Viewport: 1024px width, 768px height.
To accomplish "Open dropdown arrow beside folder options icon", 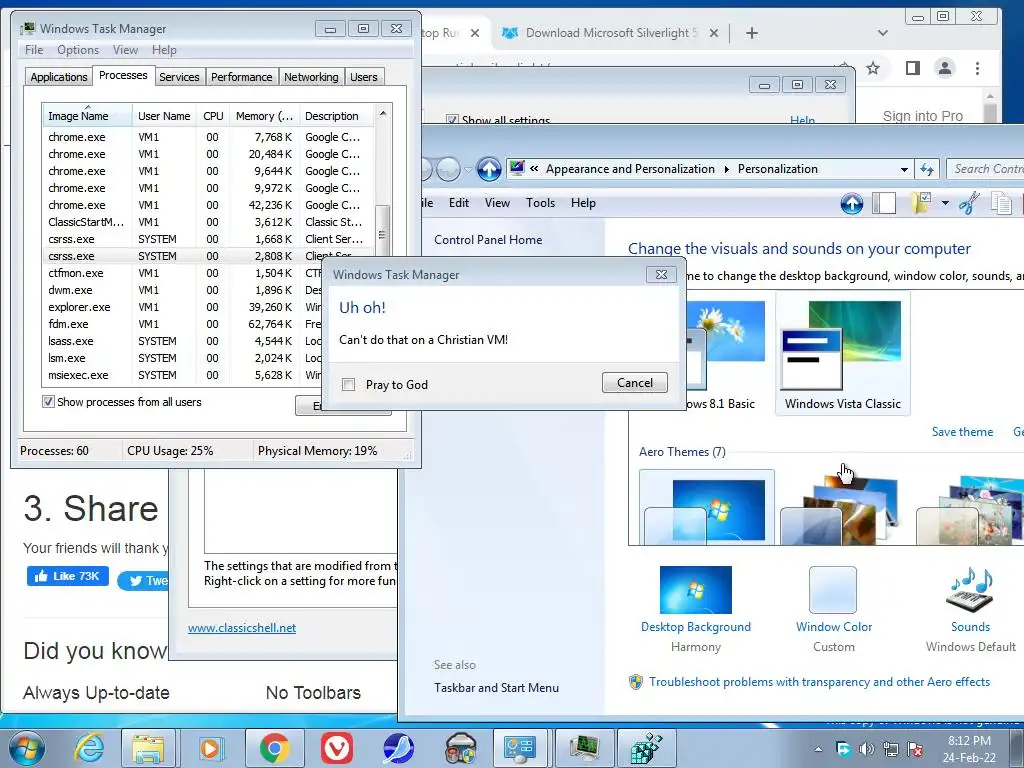I will click(945, 203).
